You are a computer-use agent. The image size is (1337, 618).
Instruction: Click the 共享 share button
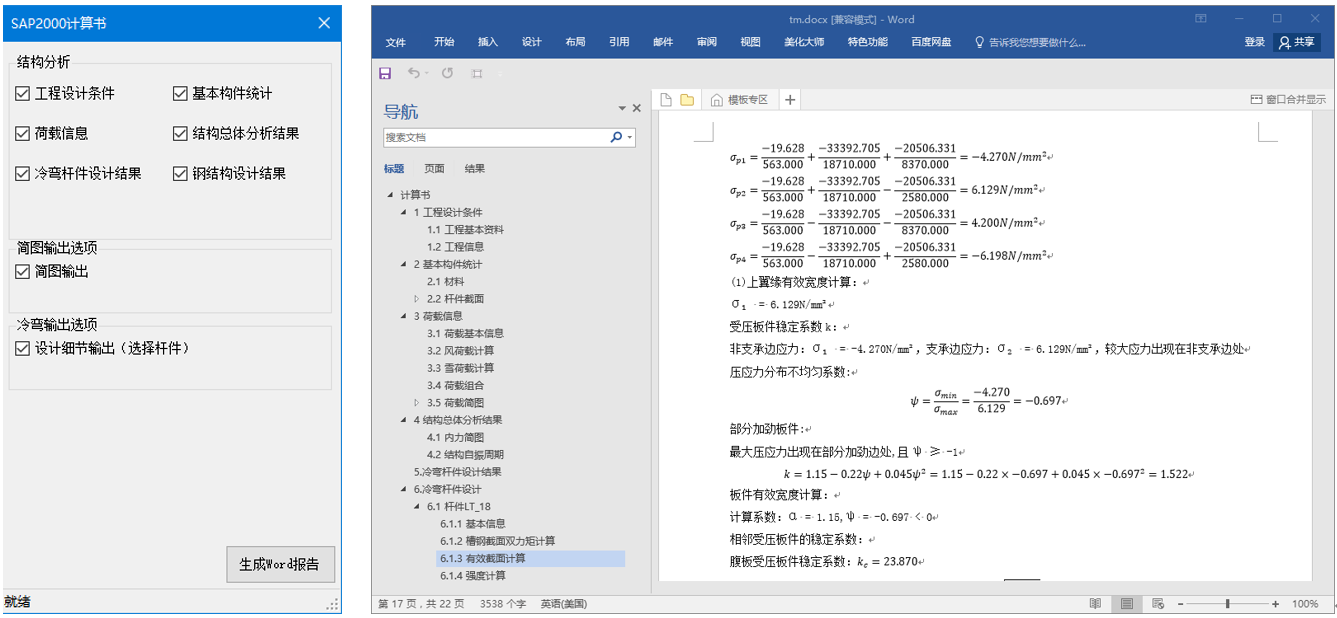pyautogui.click(x=1296, y=42)
